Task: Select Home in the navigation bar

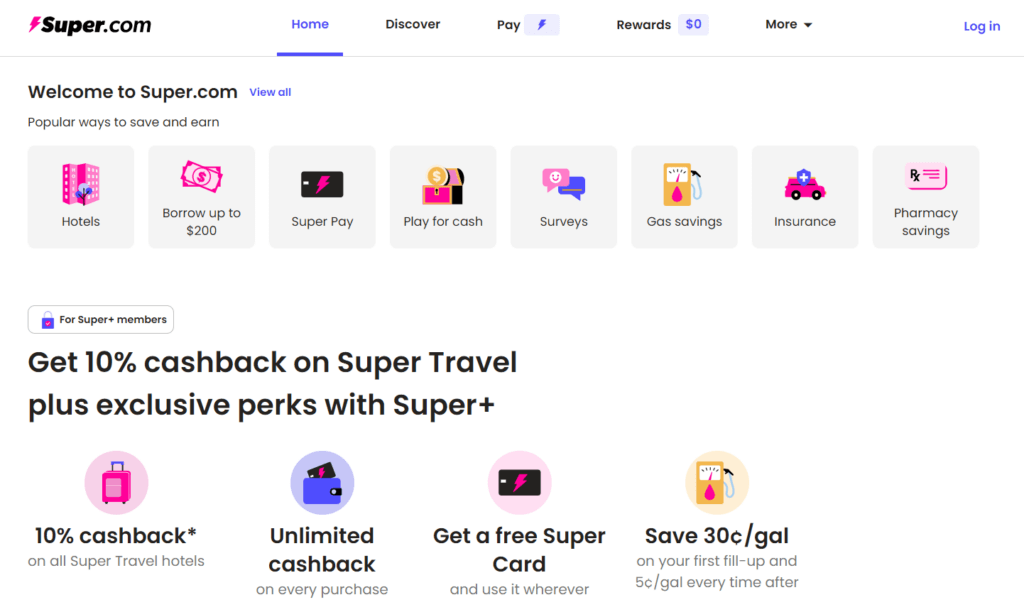Action: point(309,23)
